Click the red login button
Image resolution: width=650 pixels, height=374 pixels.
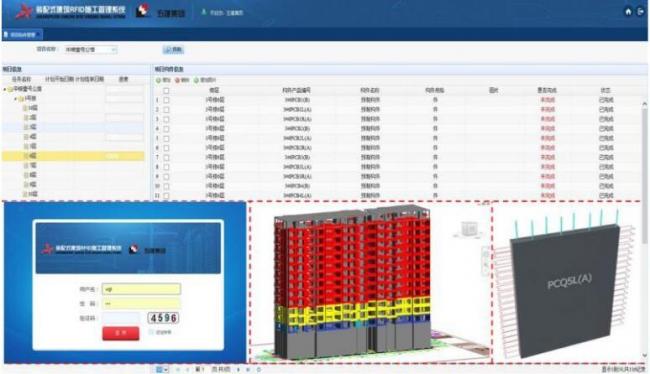[x=121, y=333]
